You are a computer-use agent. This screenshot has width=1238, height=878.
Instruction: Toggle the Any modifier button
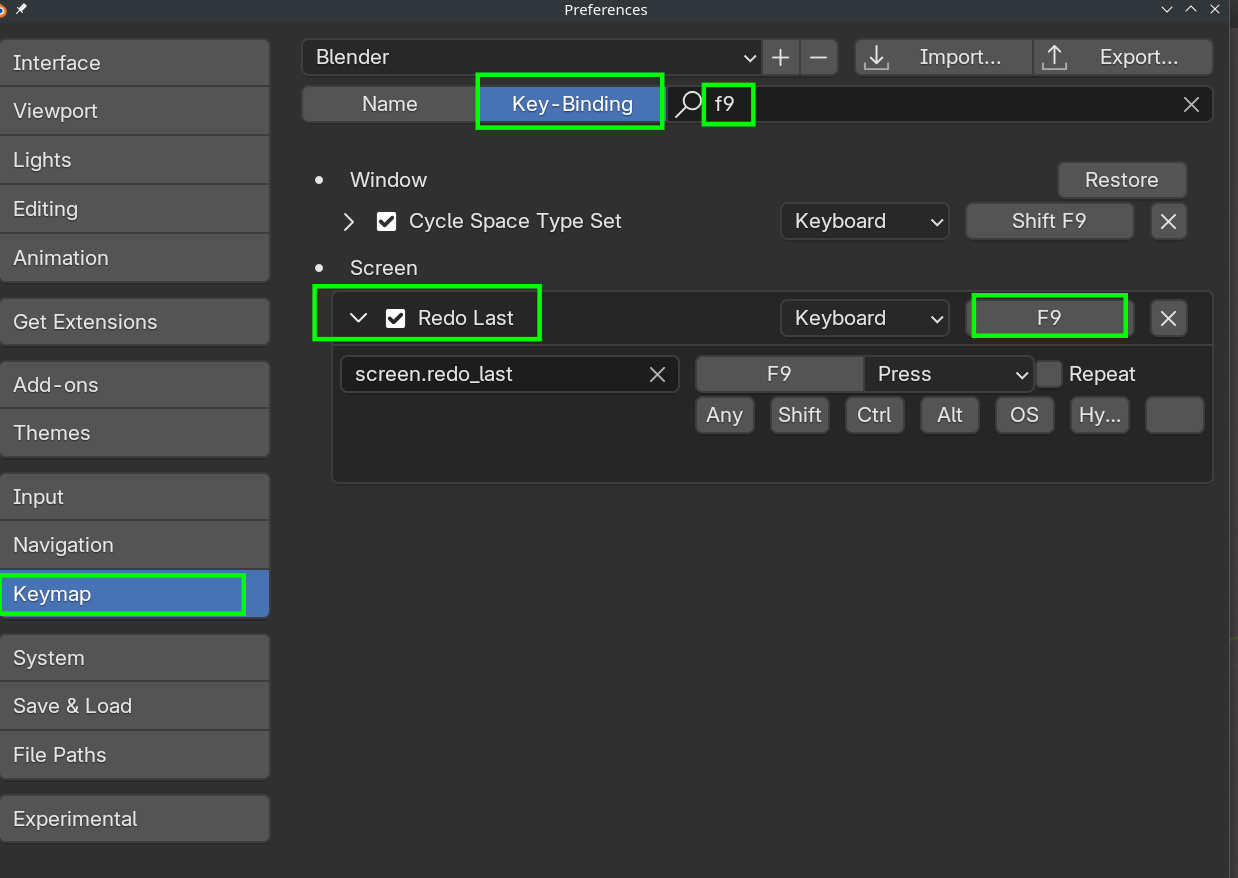(724, 415)
